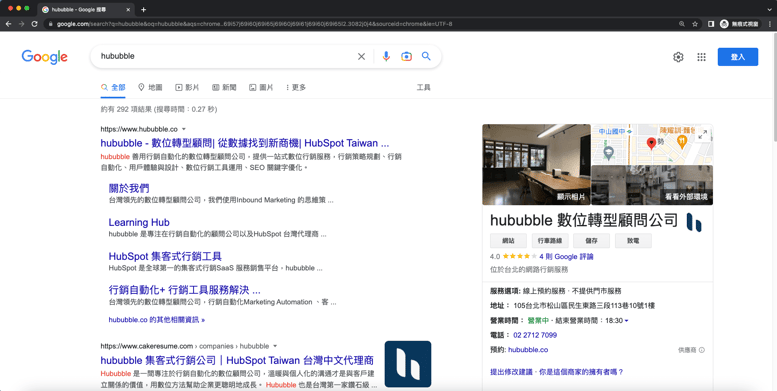Open 關於我們 sitelink
The width and height of the screenshot is (777, 391).
(129, 188)
